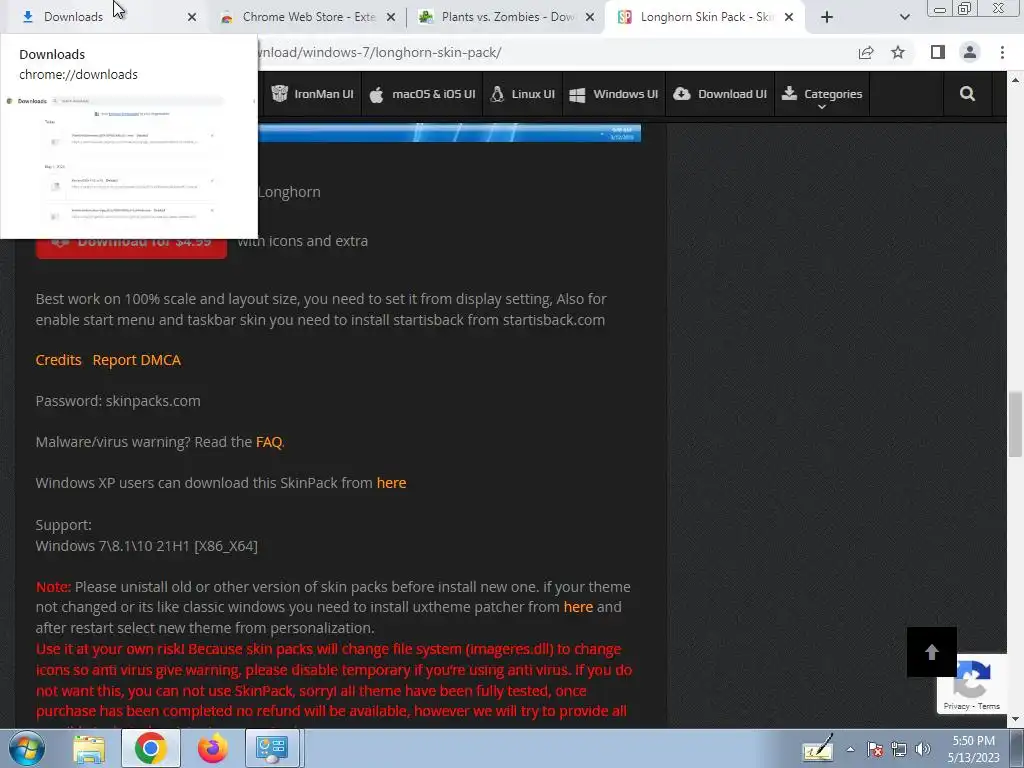This screenshot has width=1024, height=768.
Task: Click the back-to-top arrow button
Action: coord(932,652)
